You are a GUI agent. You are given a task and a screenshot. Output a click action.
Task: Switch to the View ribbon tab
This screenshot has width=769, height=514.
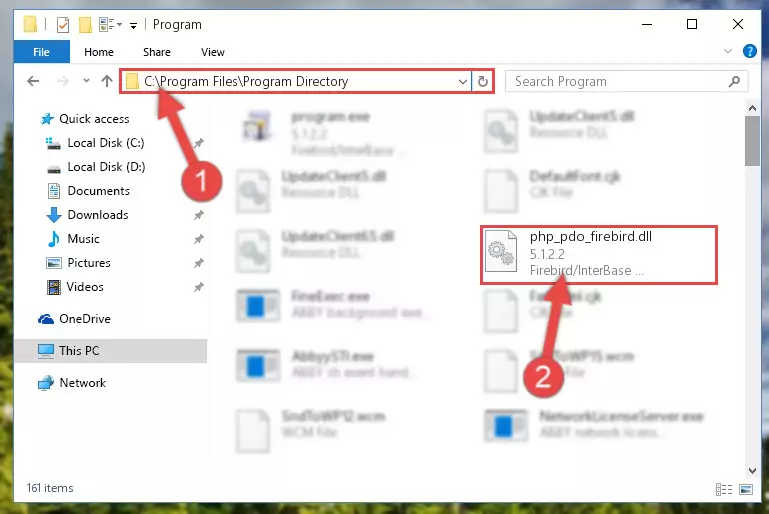tap(212, 52)
